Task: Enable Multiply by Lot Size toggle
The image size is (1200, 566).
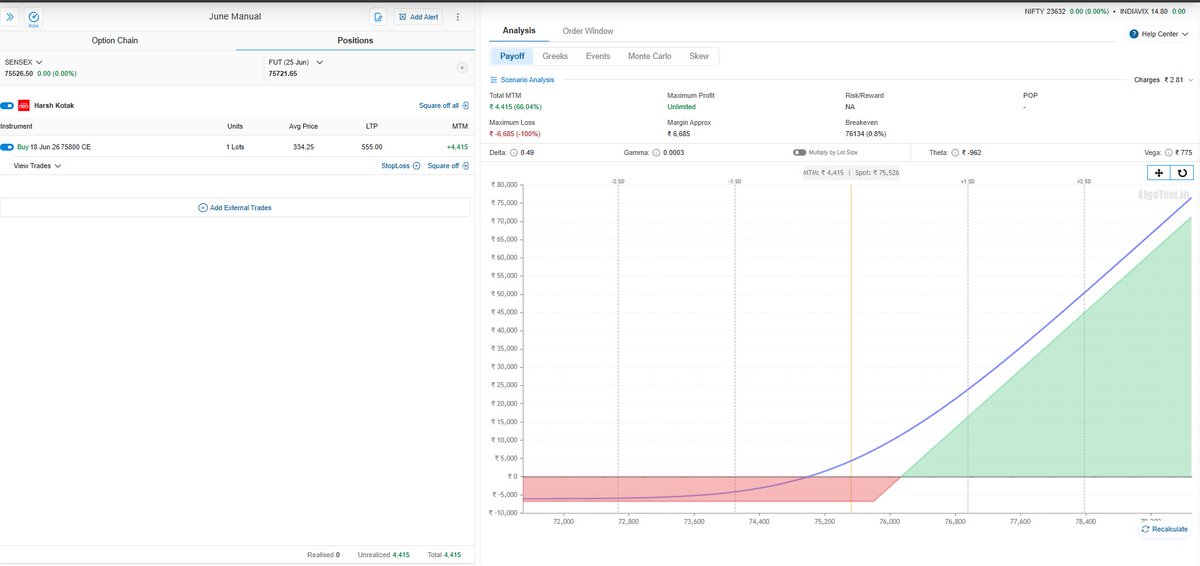Action: pyautogui.click(x=799, y=152)
